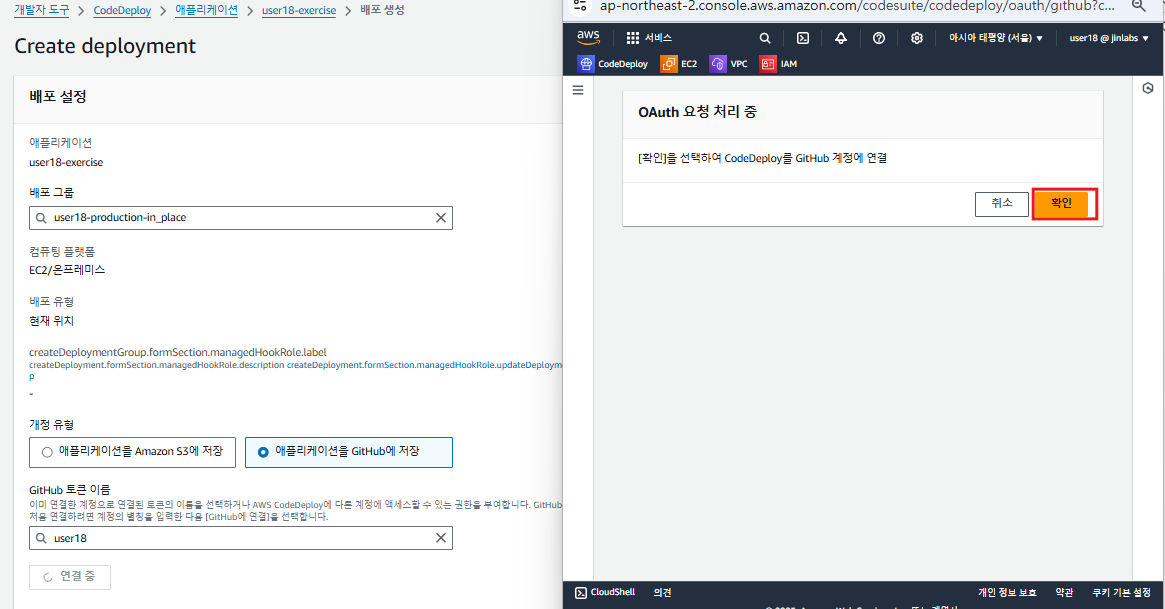The image size is (1165, 609).
Task: Click the 연결 중 connecting button
Action: pos(70,577)
